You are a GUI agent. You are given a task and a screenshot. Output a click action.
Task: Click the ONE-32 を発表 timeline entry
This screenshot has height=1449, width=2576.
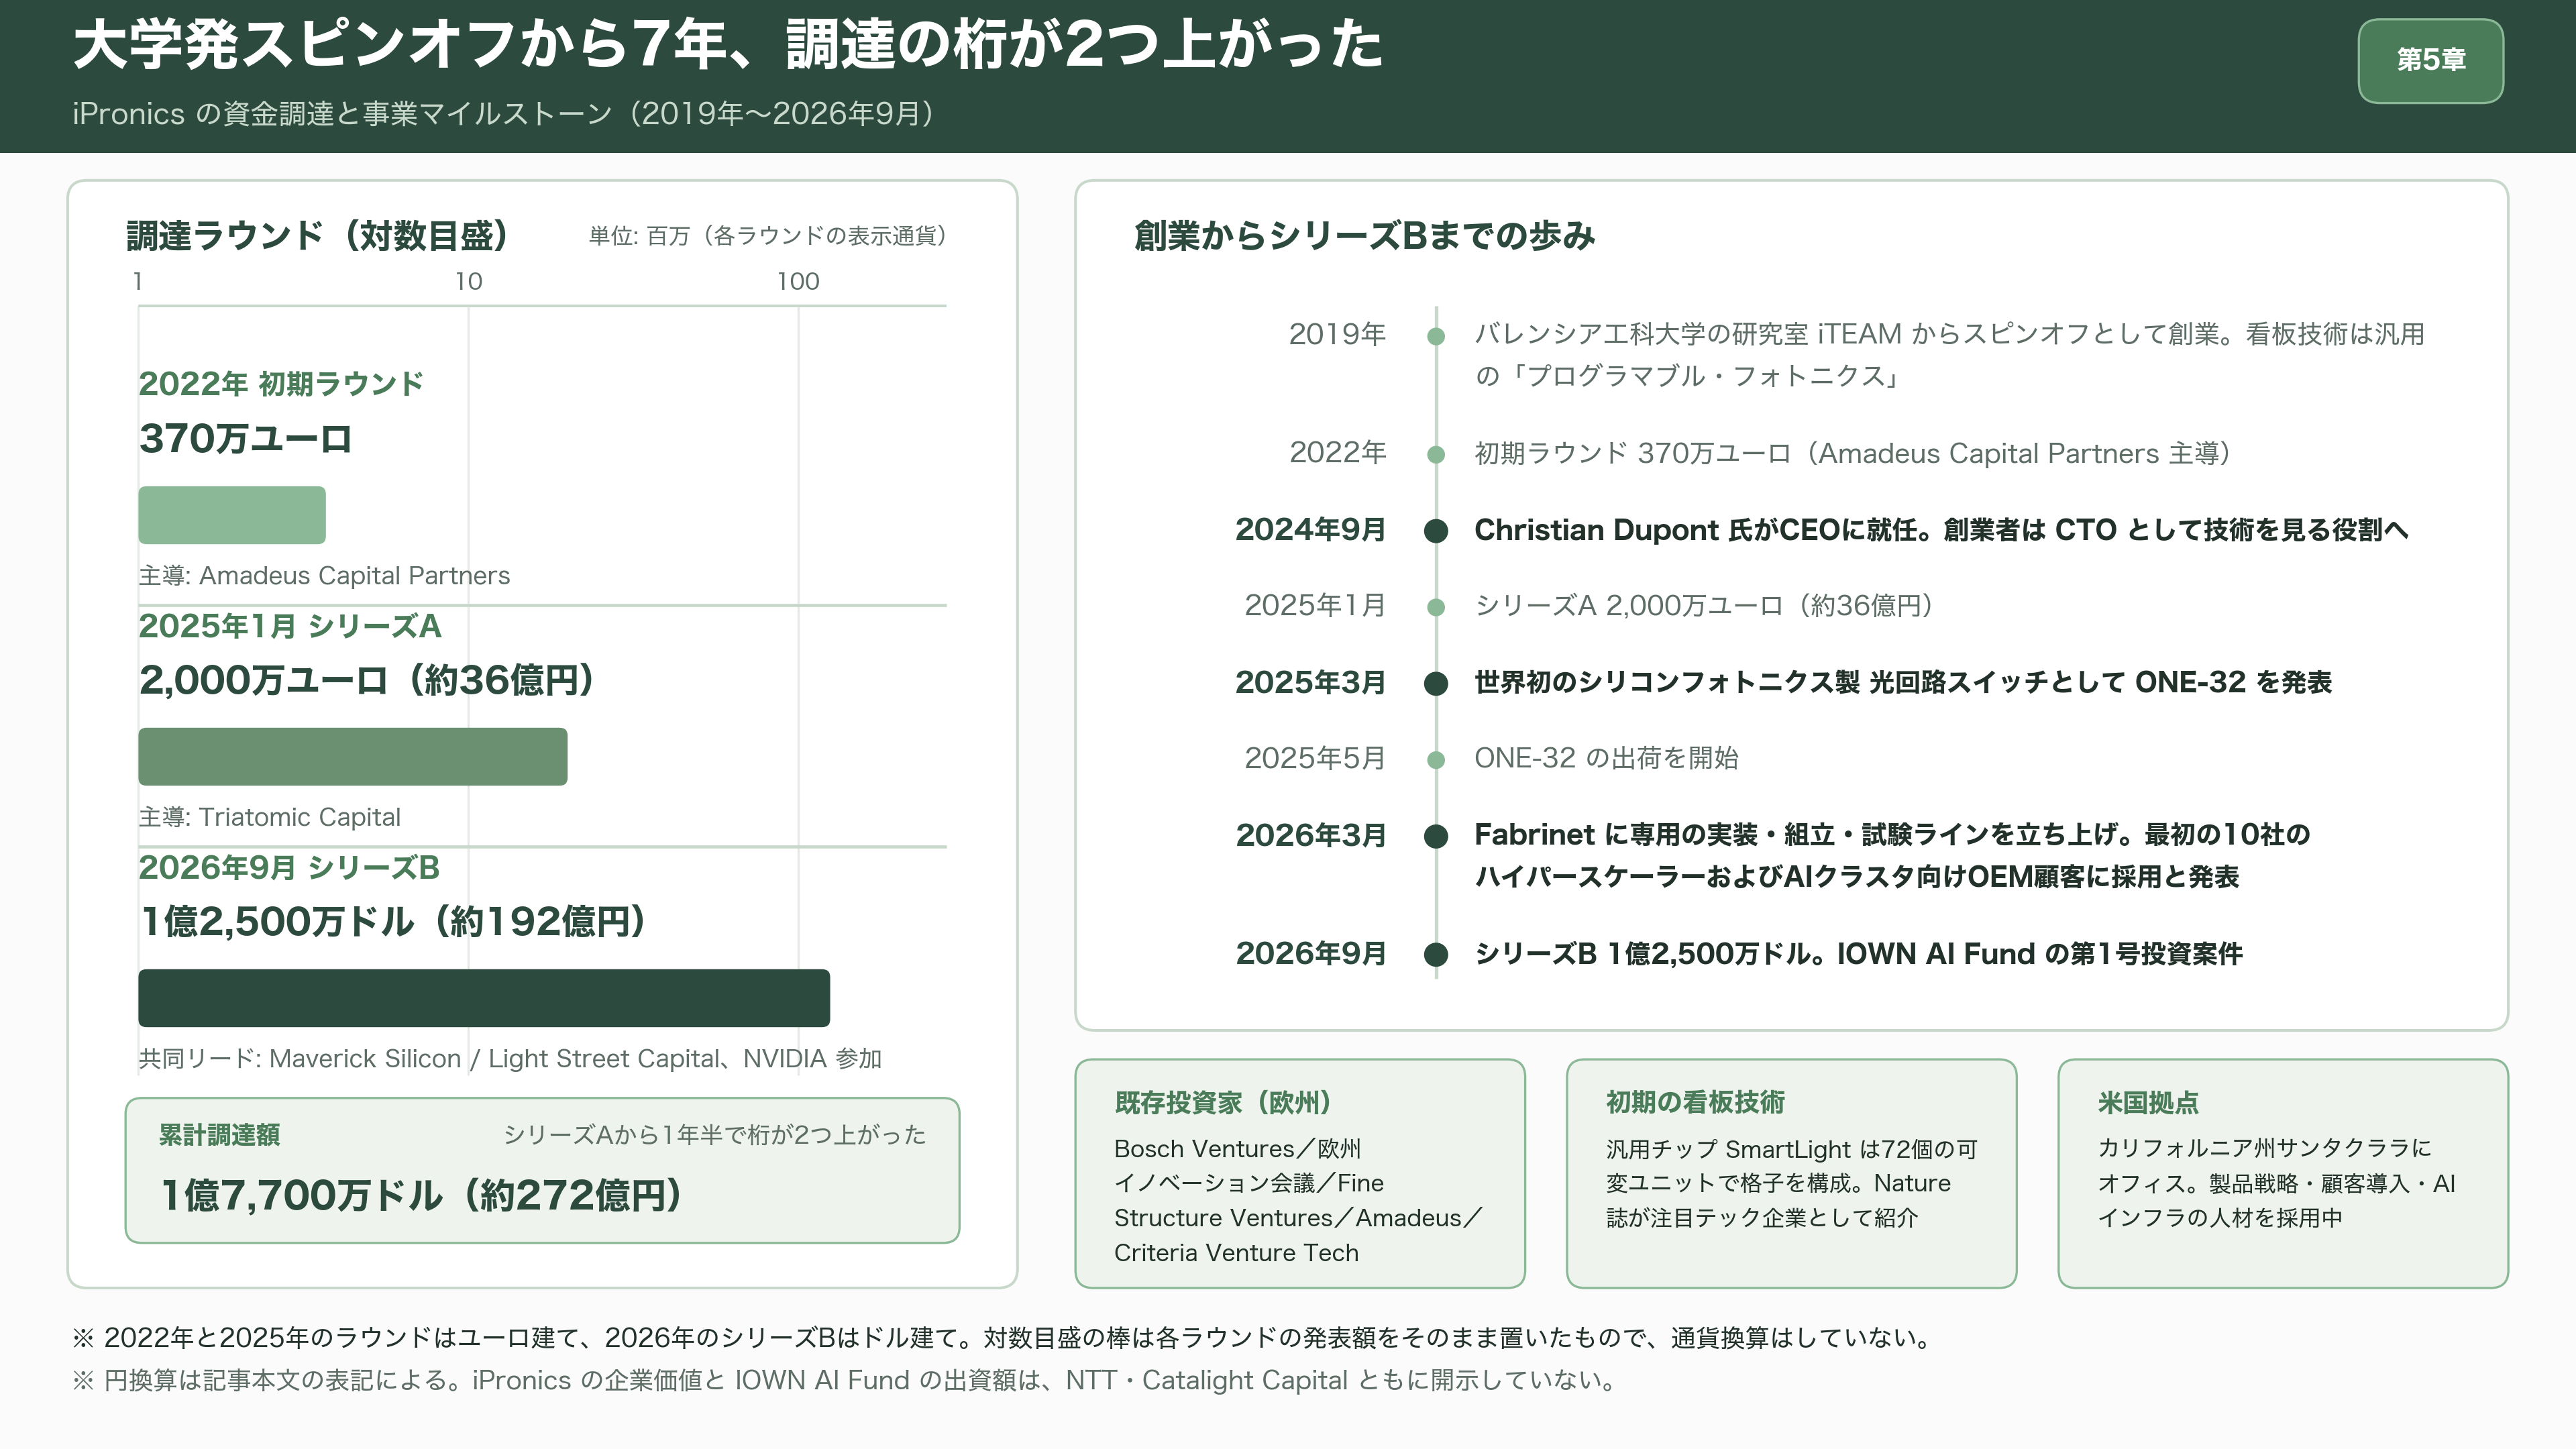(1903, 682)
